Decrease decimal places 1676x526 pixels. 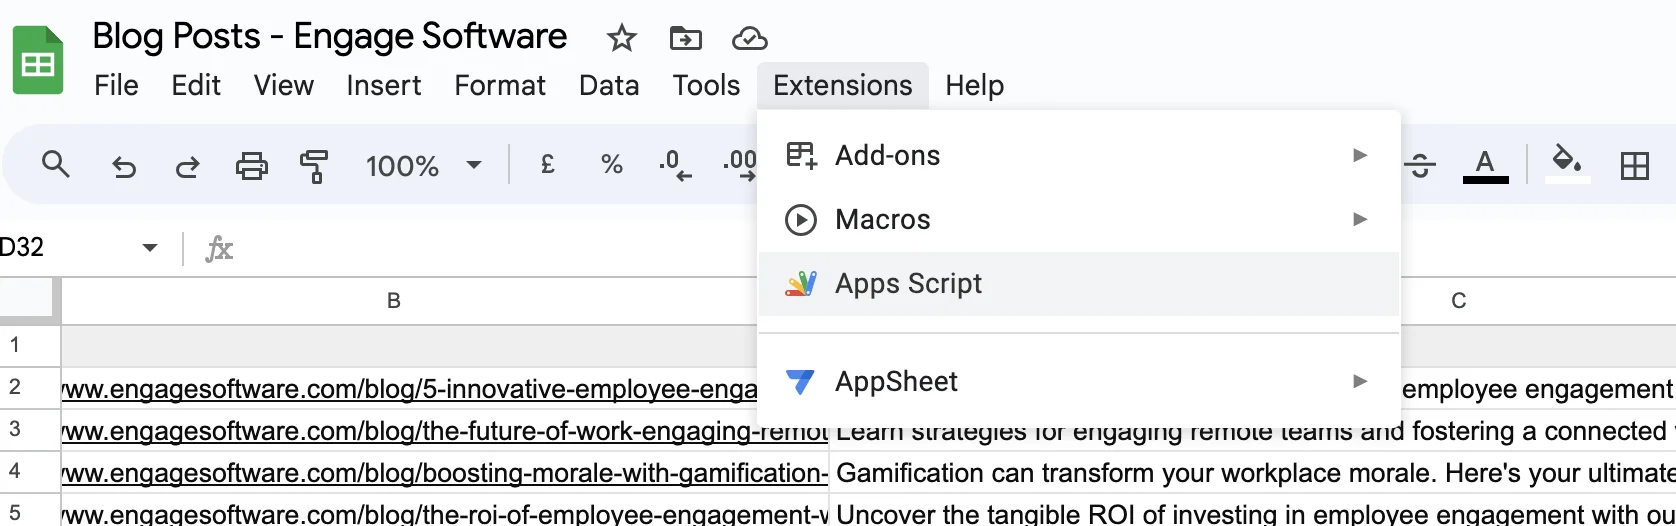click(x=675, y=164)
